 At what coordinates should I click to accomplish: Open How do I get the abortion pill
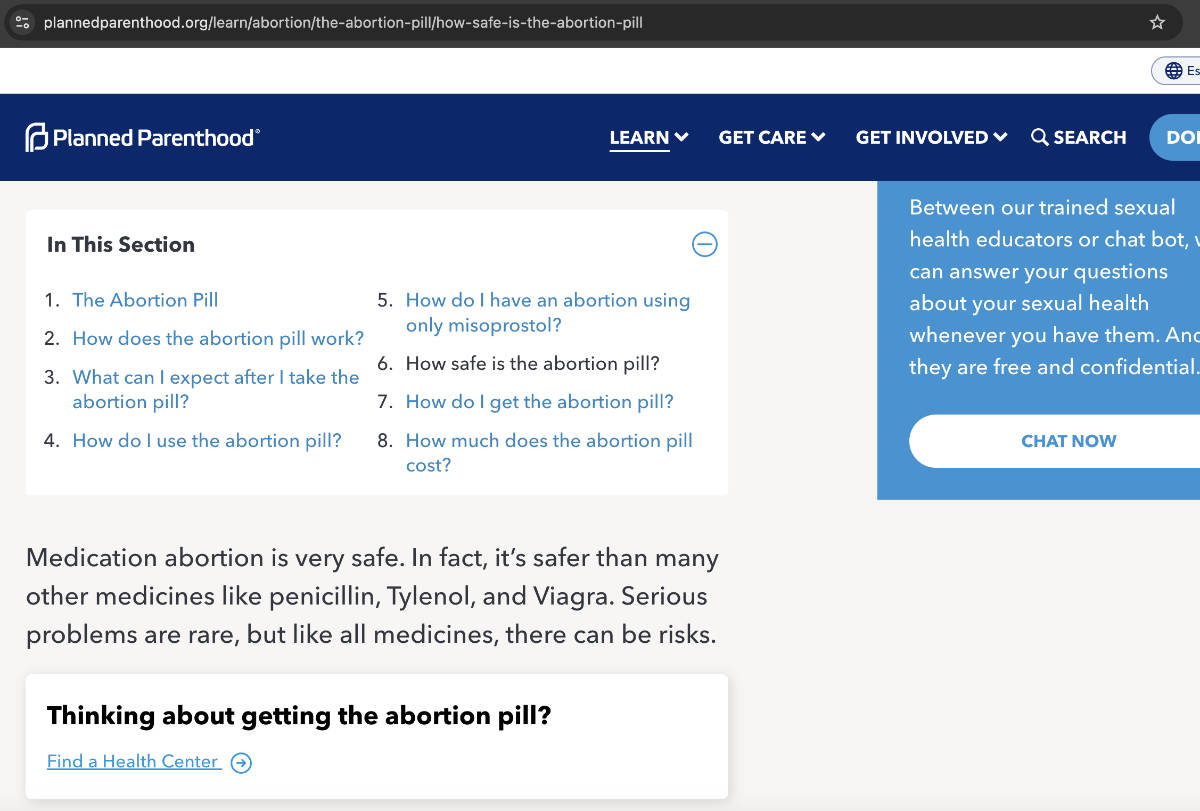[540, 402]
